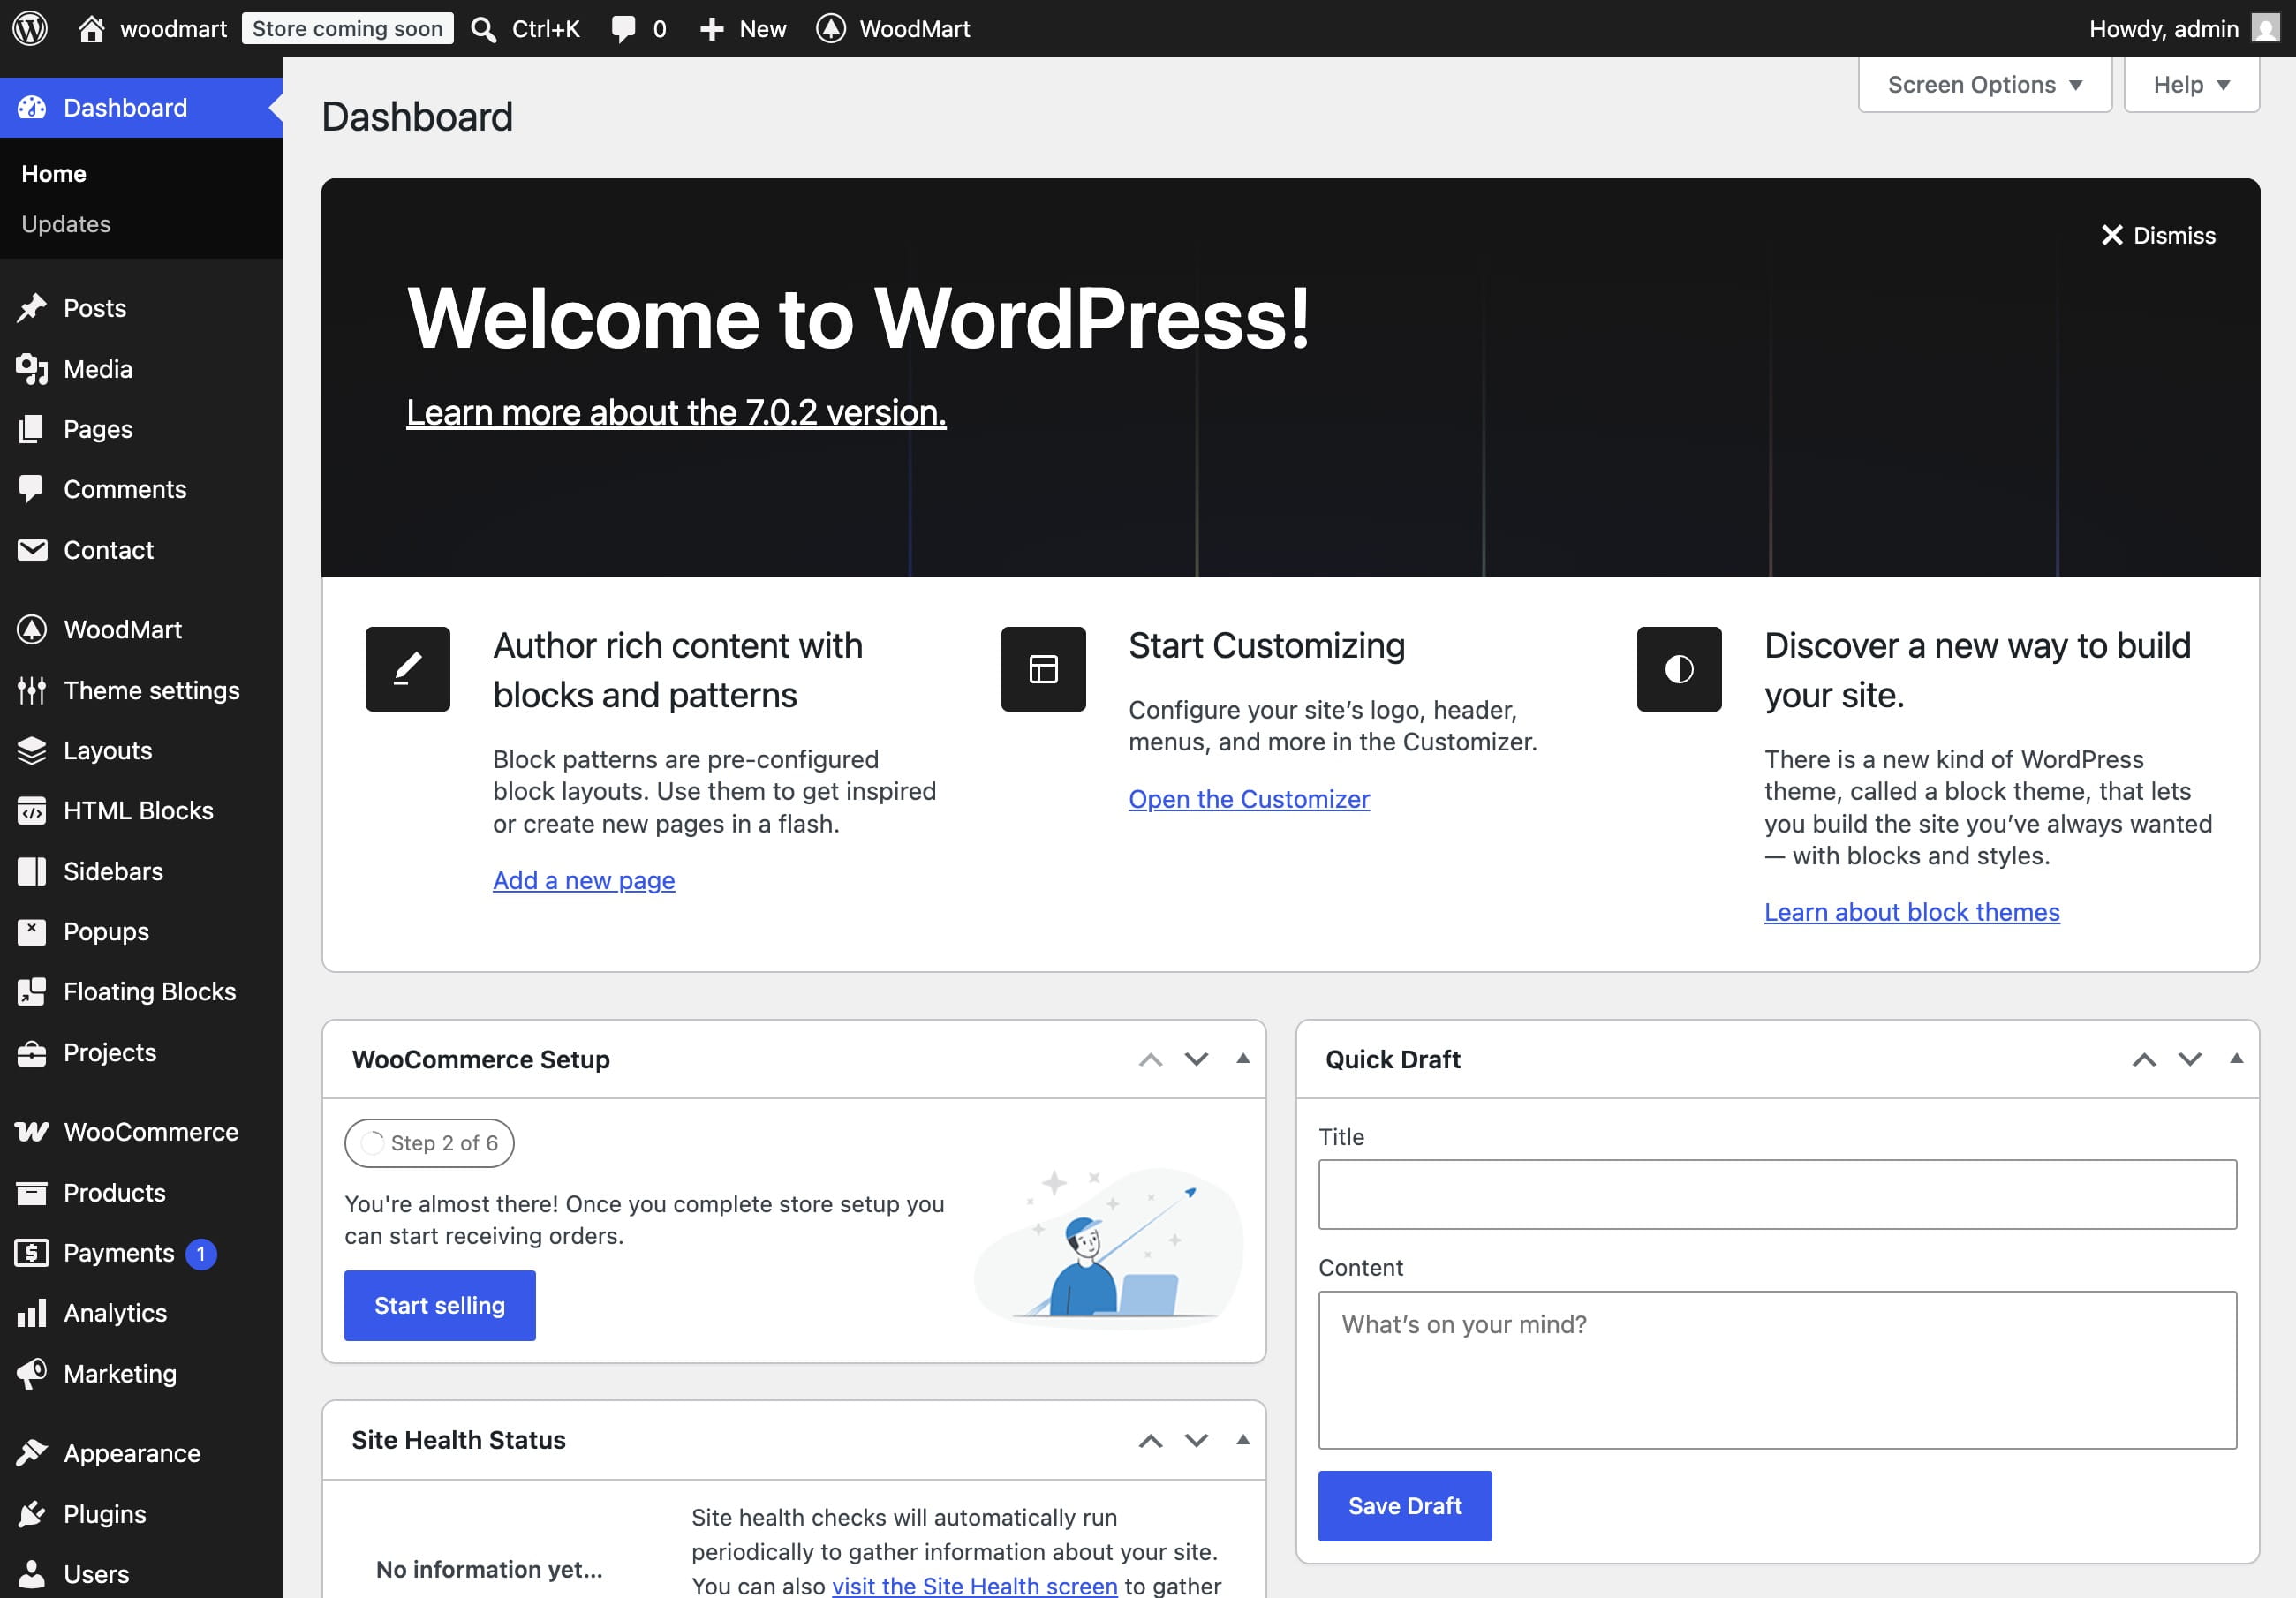Click the HTML Blocks code icon
2296x1598 pixels.
tap(32, 811)
